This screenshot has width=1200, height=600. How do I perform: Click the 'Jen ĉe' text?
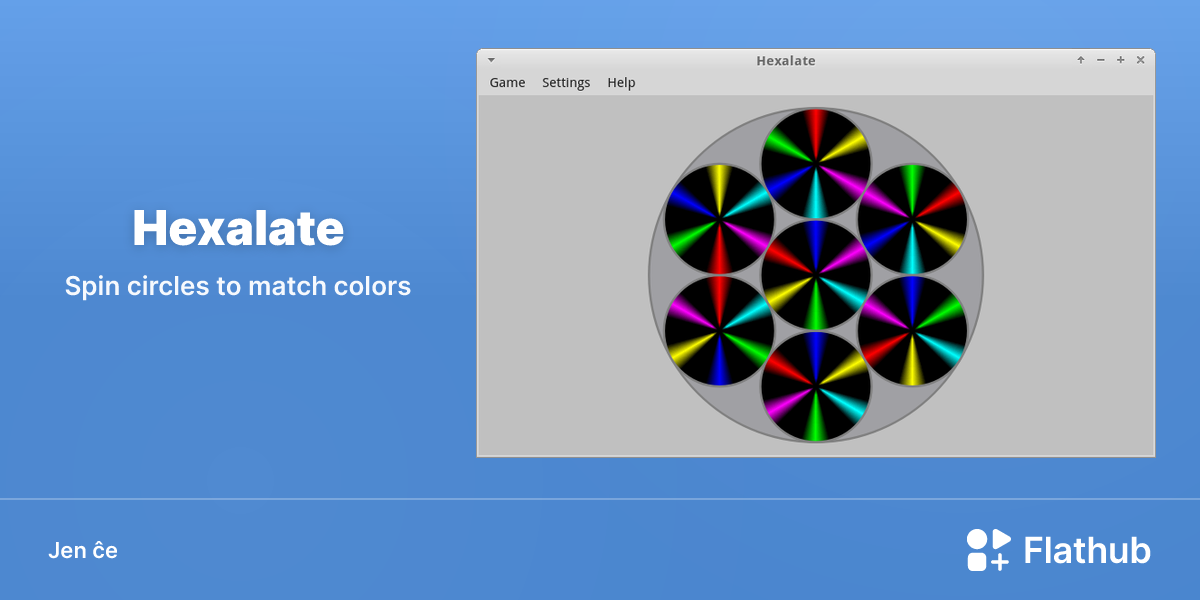click(x=83, y=550)
